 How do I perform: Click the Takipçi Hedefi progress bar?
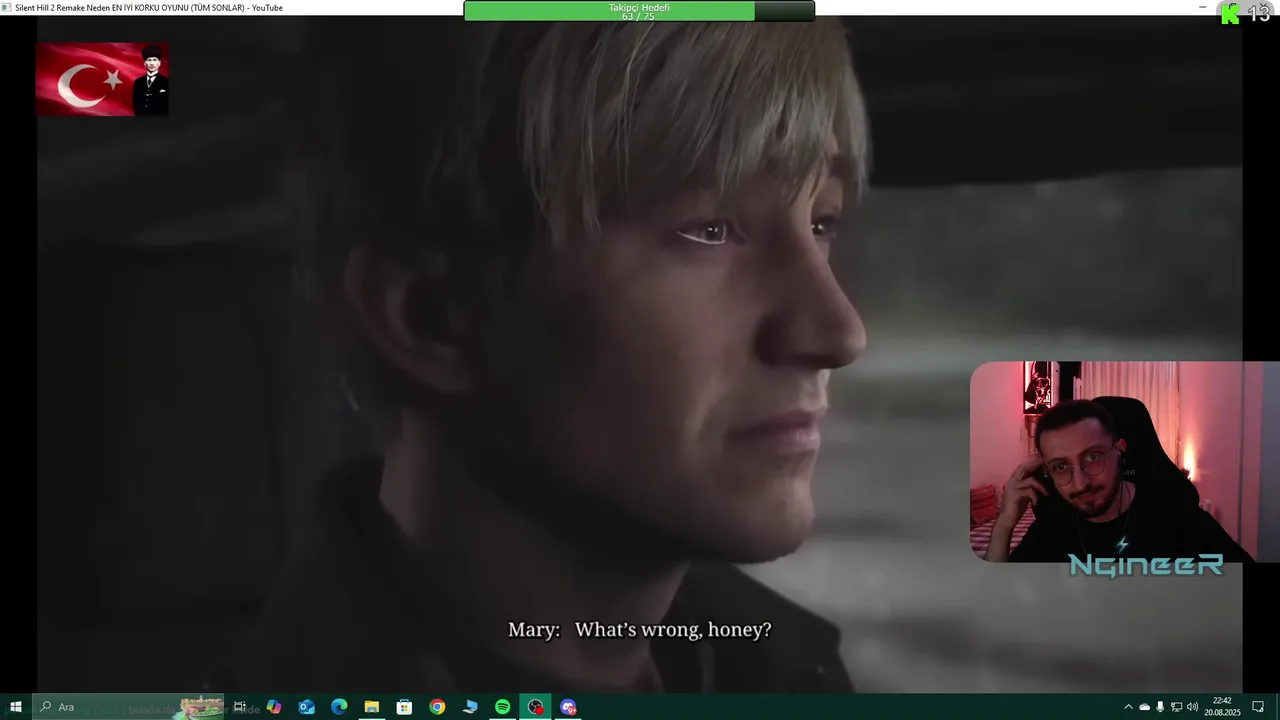coord(639,11)
